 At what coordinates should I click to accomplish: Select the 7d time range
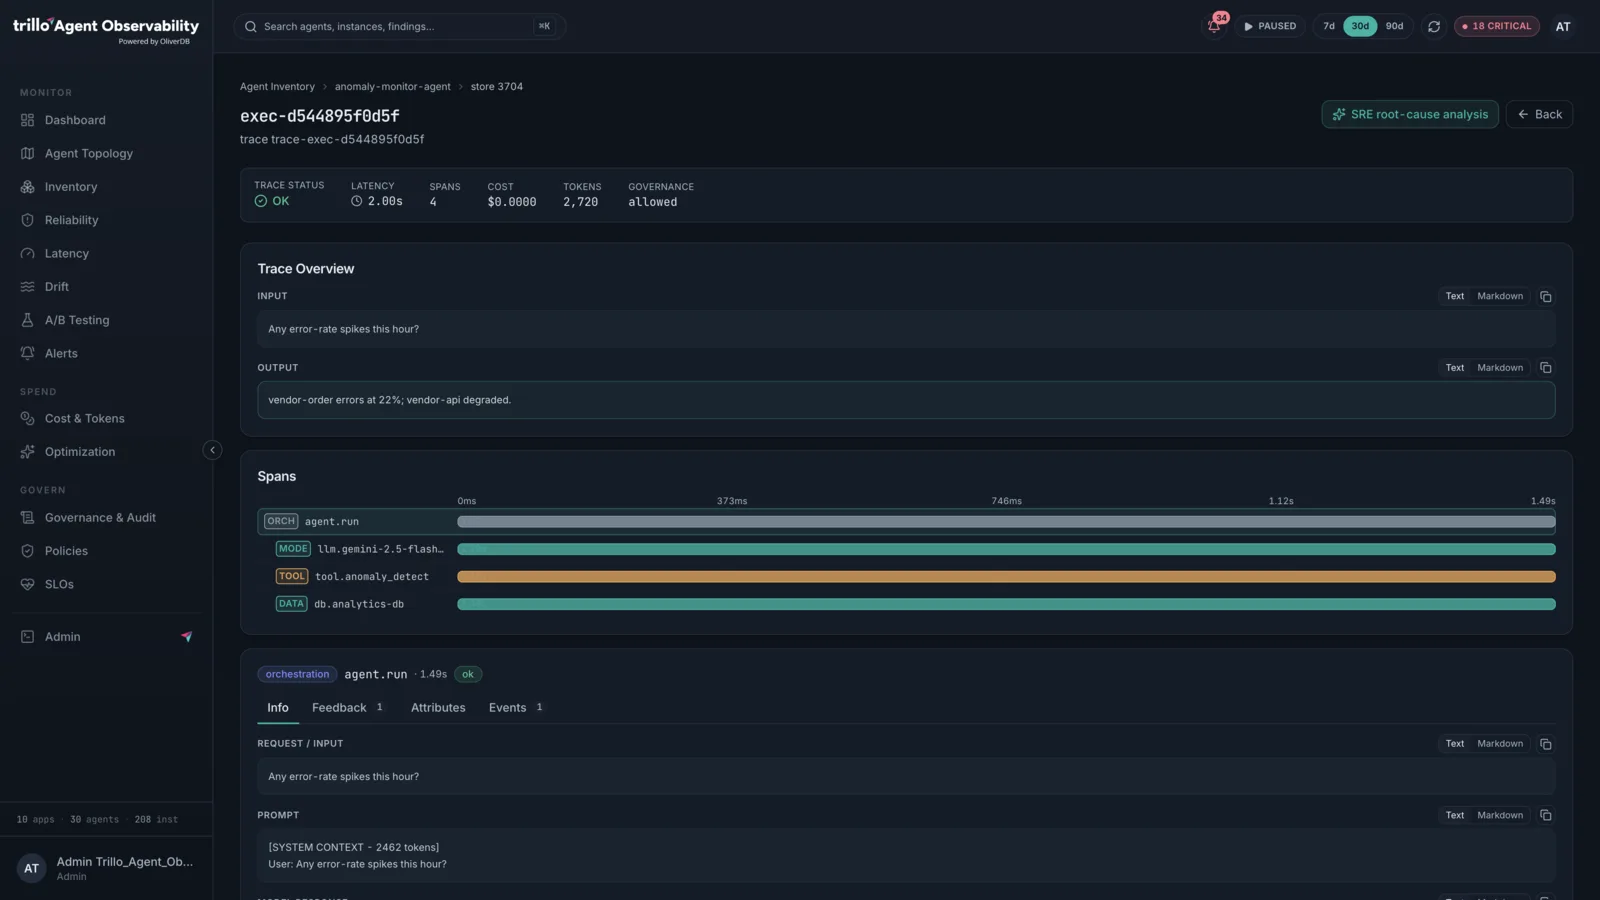1329,26
